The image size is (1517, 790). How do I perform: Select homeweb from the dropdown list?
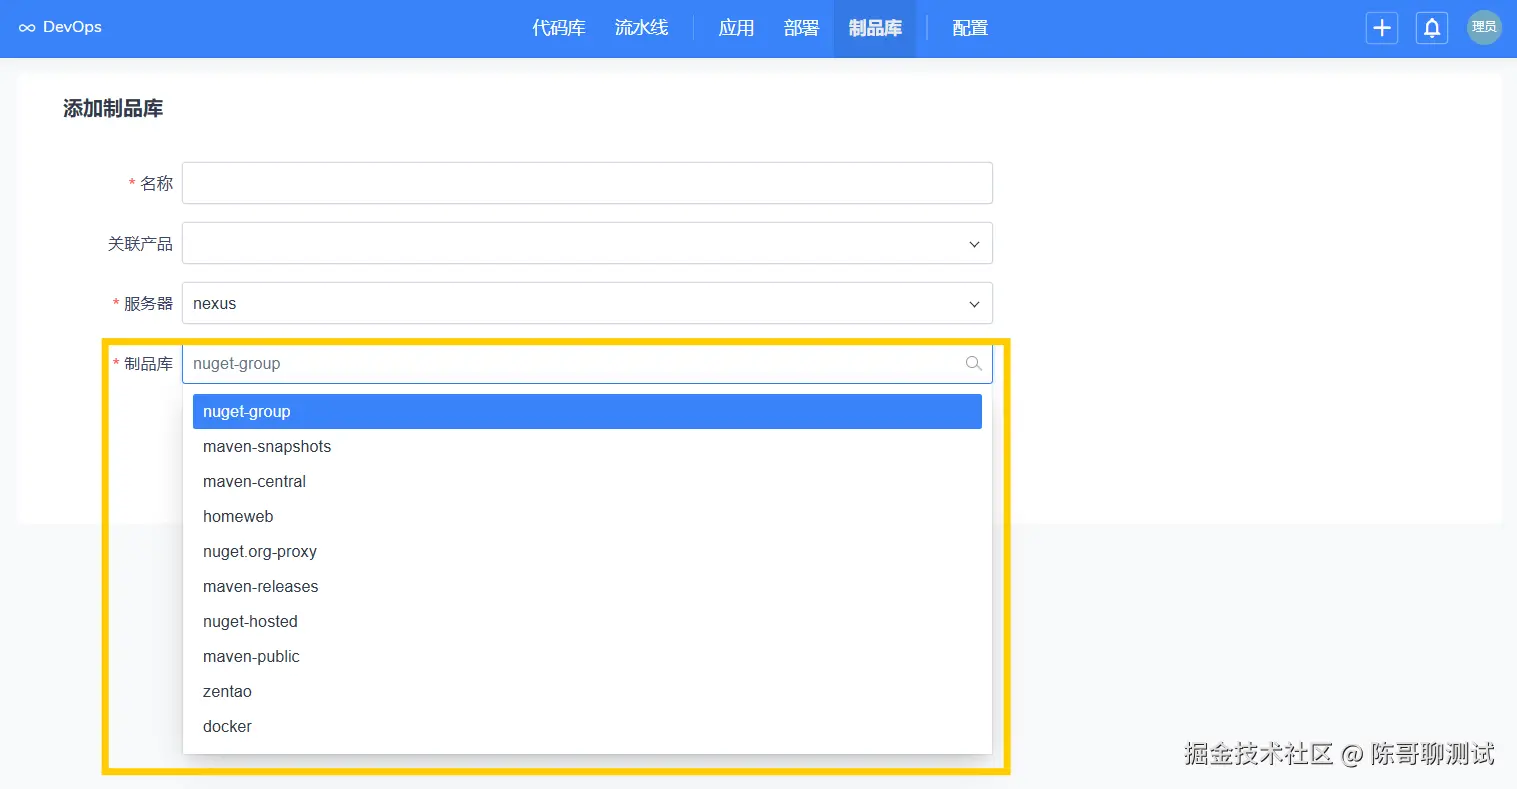pyautogui.click(x=587, y=517)
